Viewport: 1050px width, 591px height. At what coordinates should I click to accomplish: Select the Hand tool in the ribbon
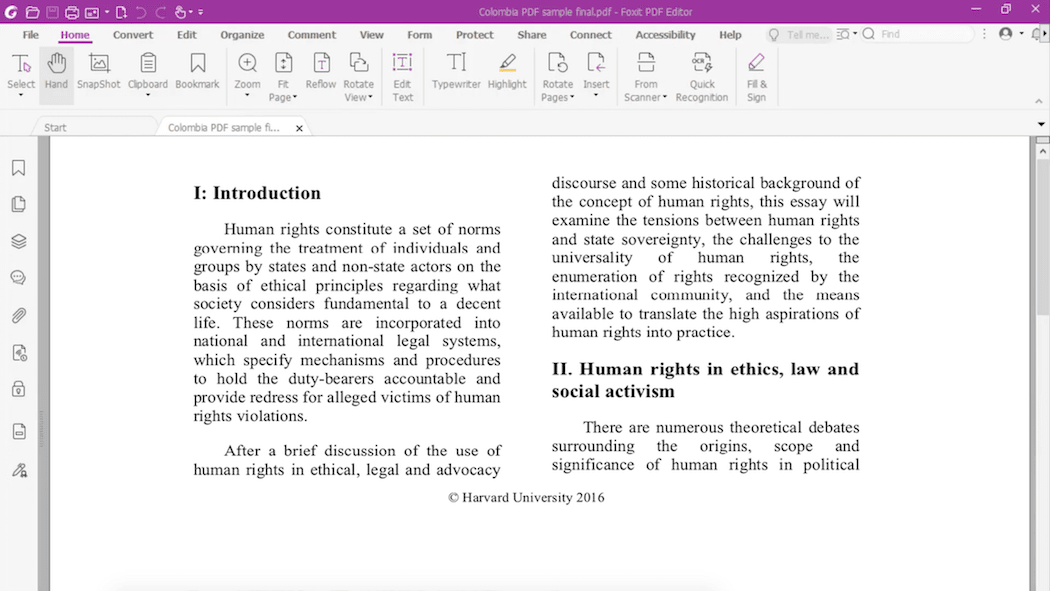(x=56, y=72)
